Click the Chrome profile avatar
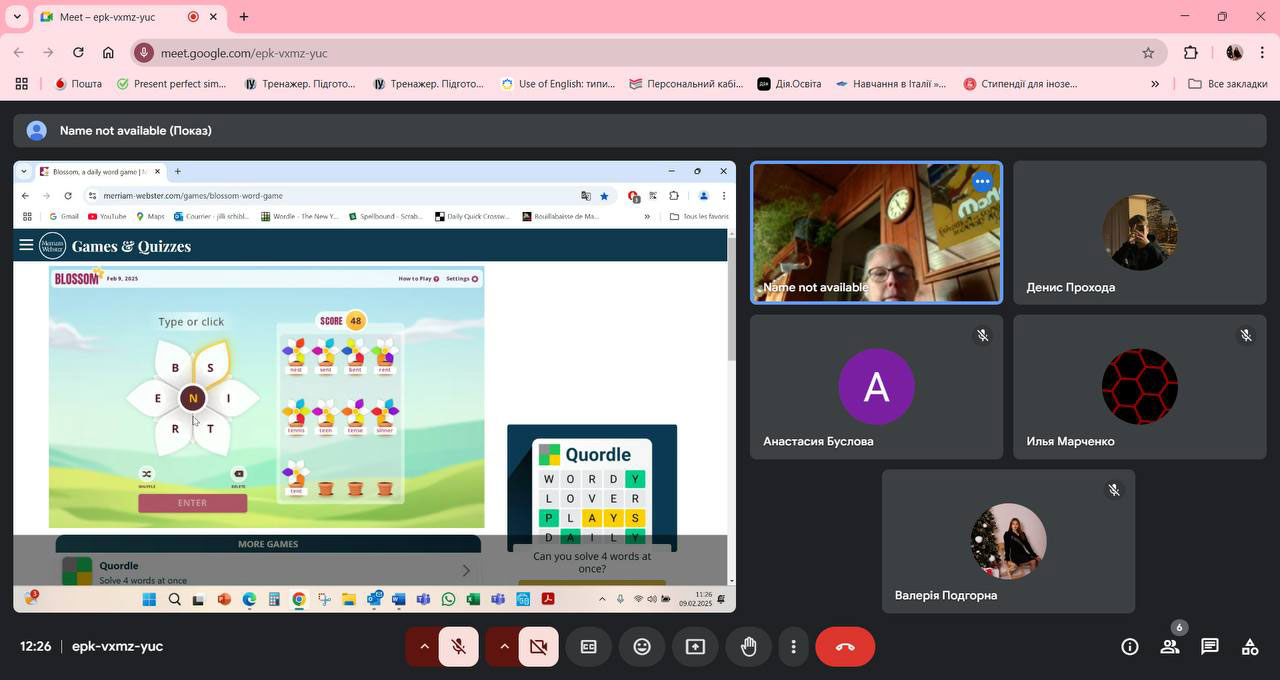This screenshot has height=680, width=1280. [1234, 53]
